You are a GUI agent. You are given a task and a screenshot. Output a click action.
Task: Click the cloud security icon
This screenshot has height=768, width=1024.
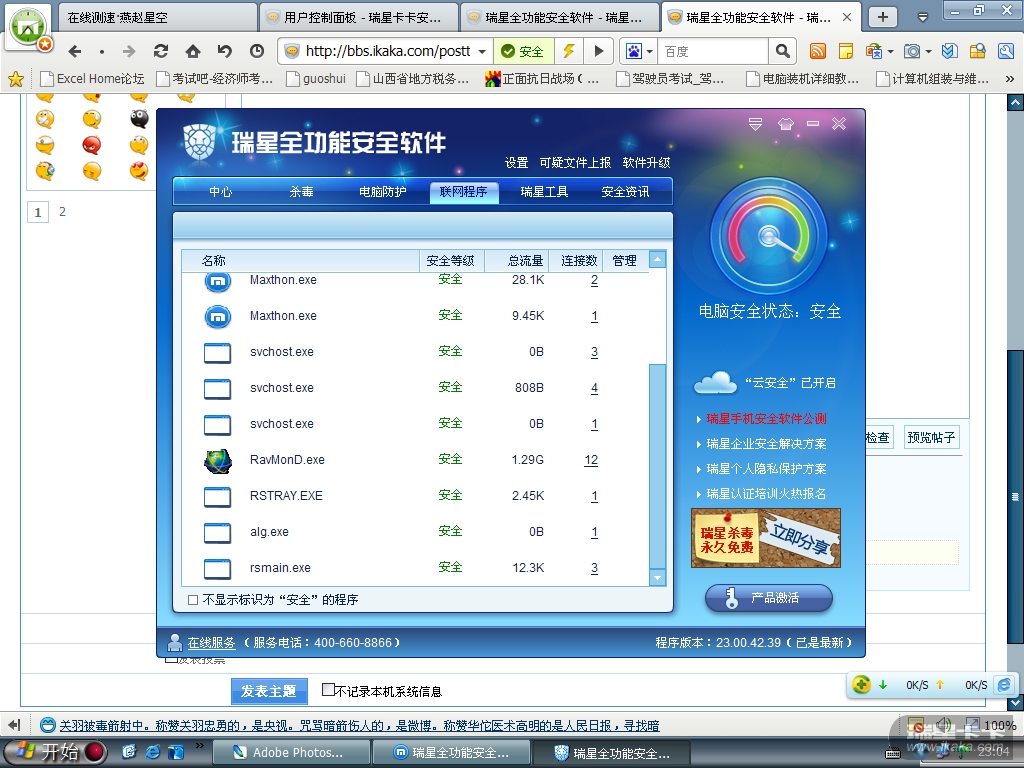tap(715, 383)
